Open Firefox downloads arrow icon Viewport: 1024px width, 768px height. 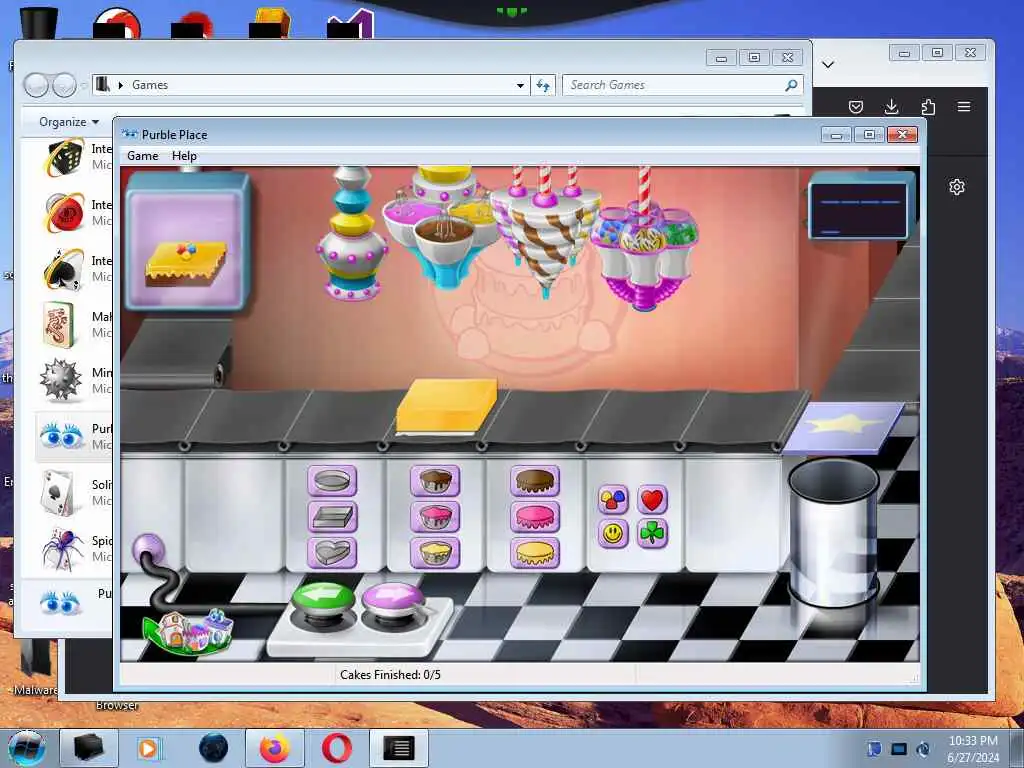click(x=891, y=106)
